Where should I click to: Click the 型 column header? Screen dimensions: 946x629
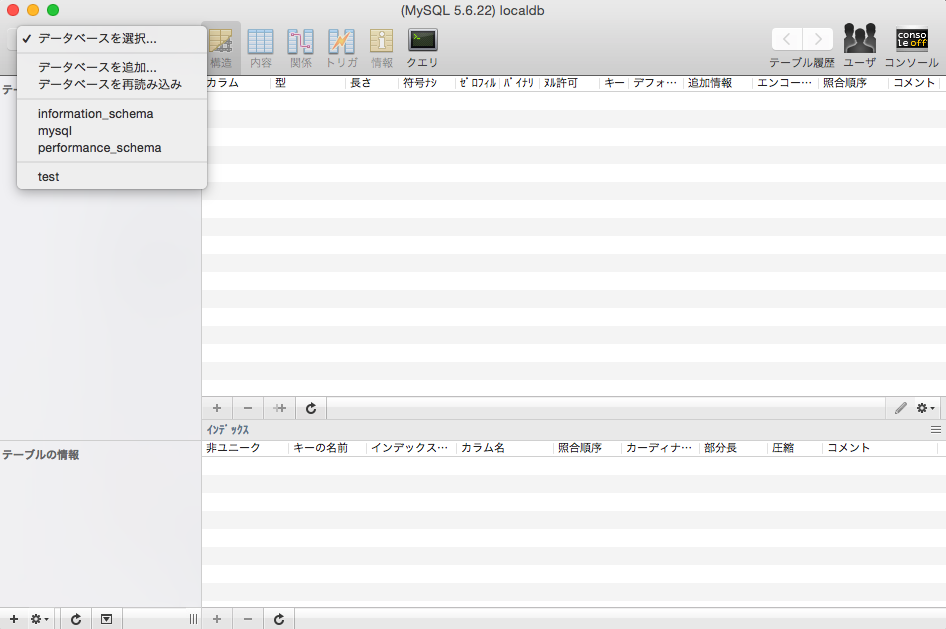[308, 83]
